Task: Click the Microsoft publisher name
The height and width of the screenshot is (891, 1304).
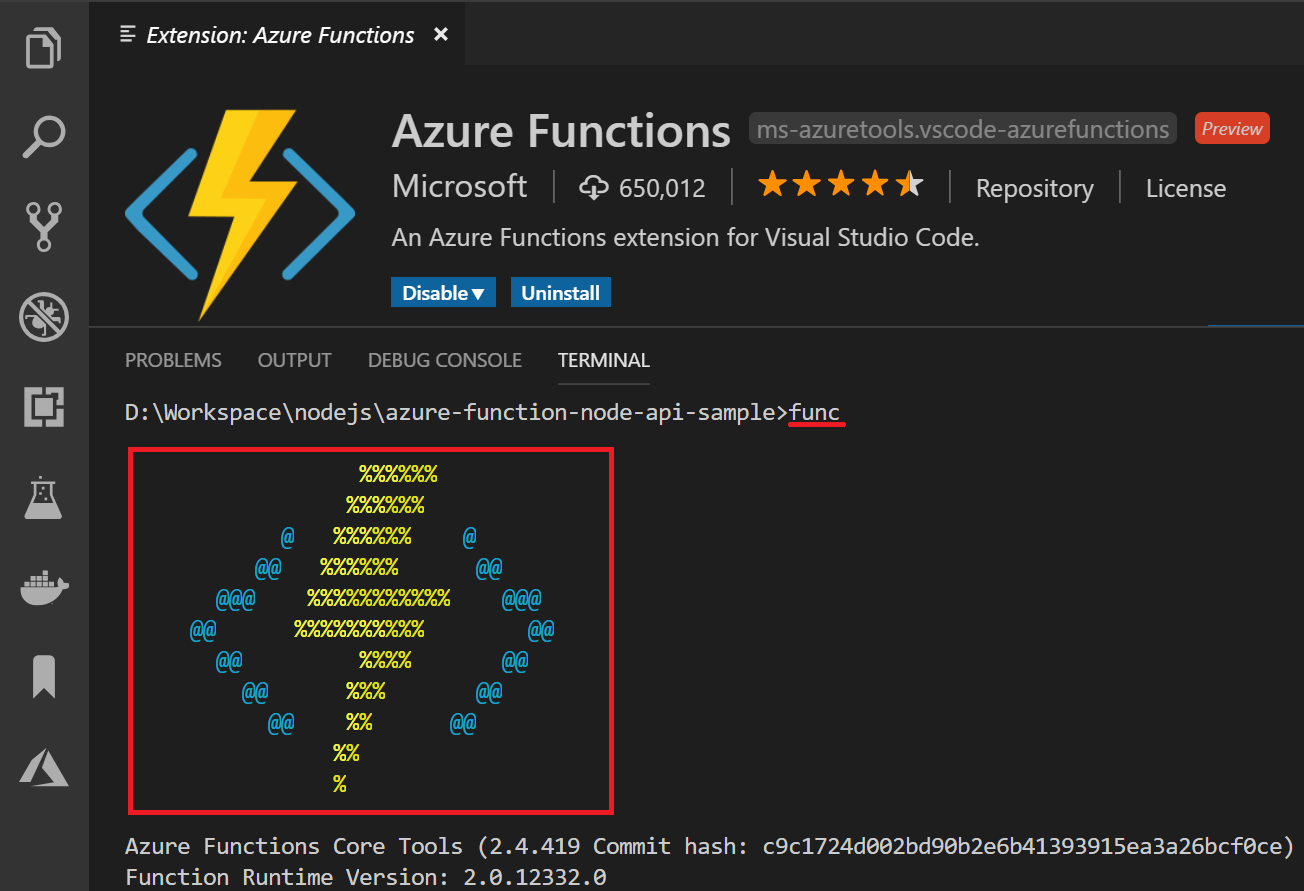Action: [460, 187]
